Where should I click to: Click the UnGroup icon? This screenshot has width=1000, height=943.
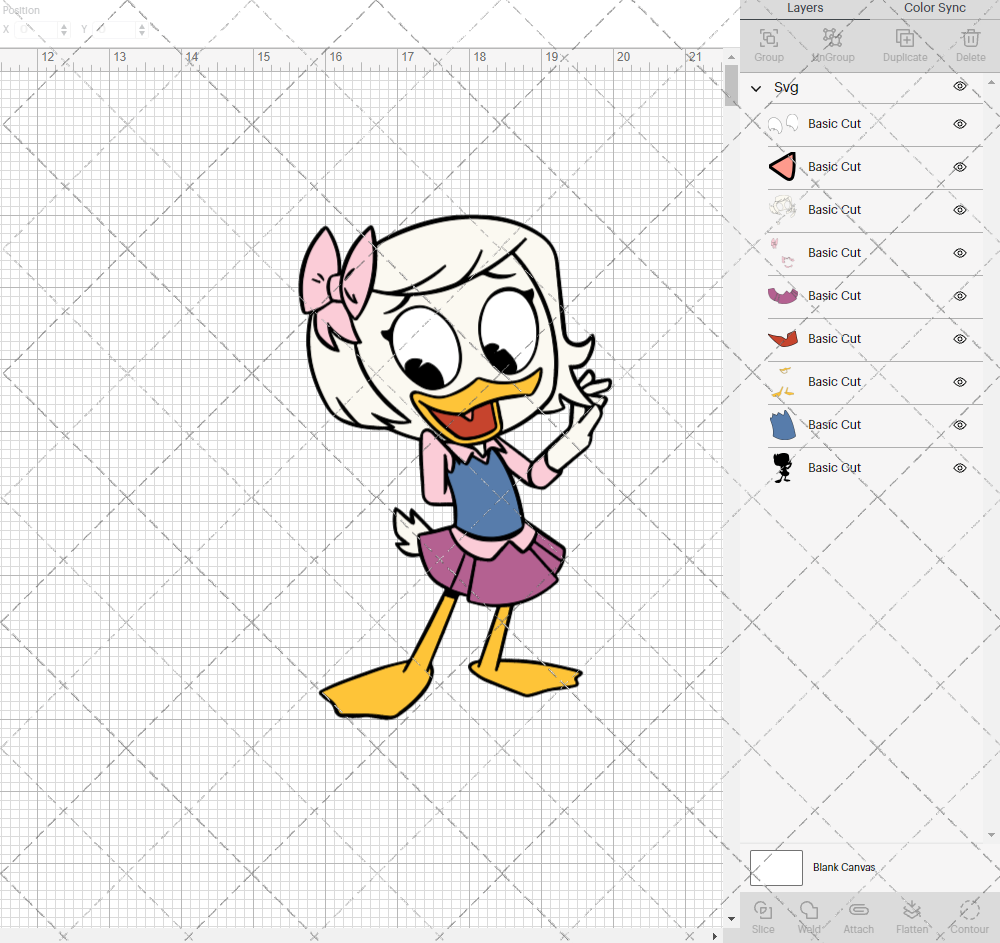point(832,38)
